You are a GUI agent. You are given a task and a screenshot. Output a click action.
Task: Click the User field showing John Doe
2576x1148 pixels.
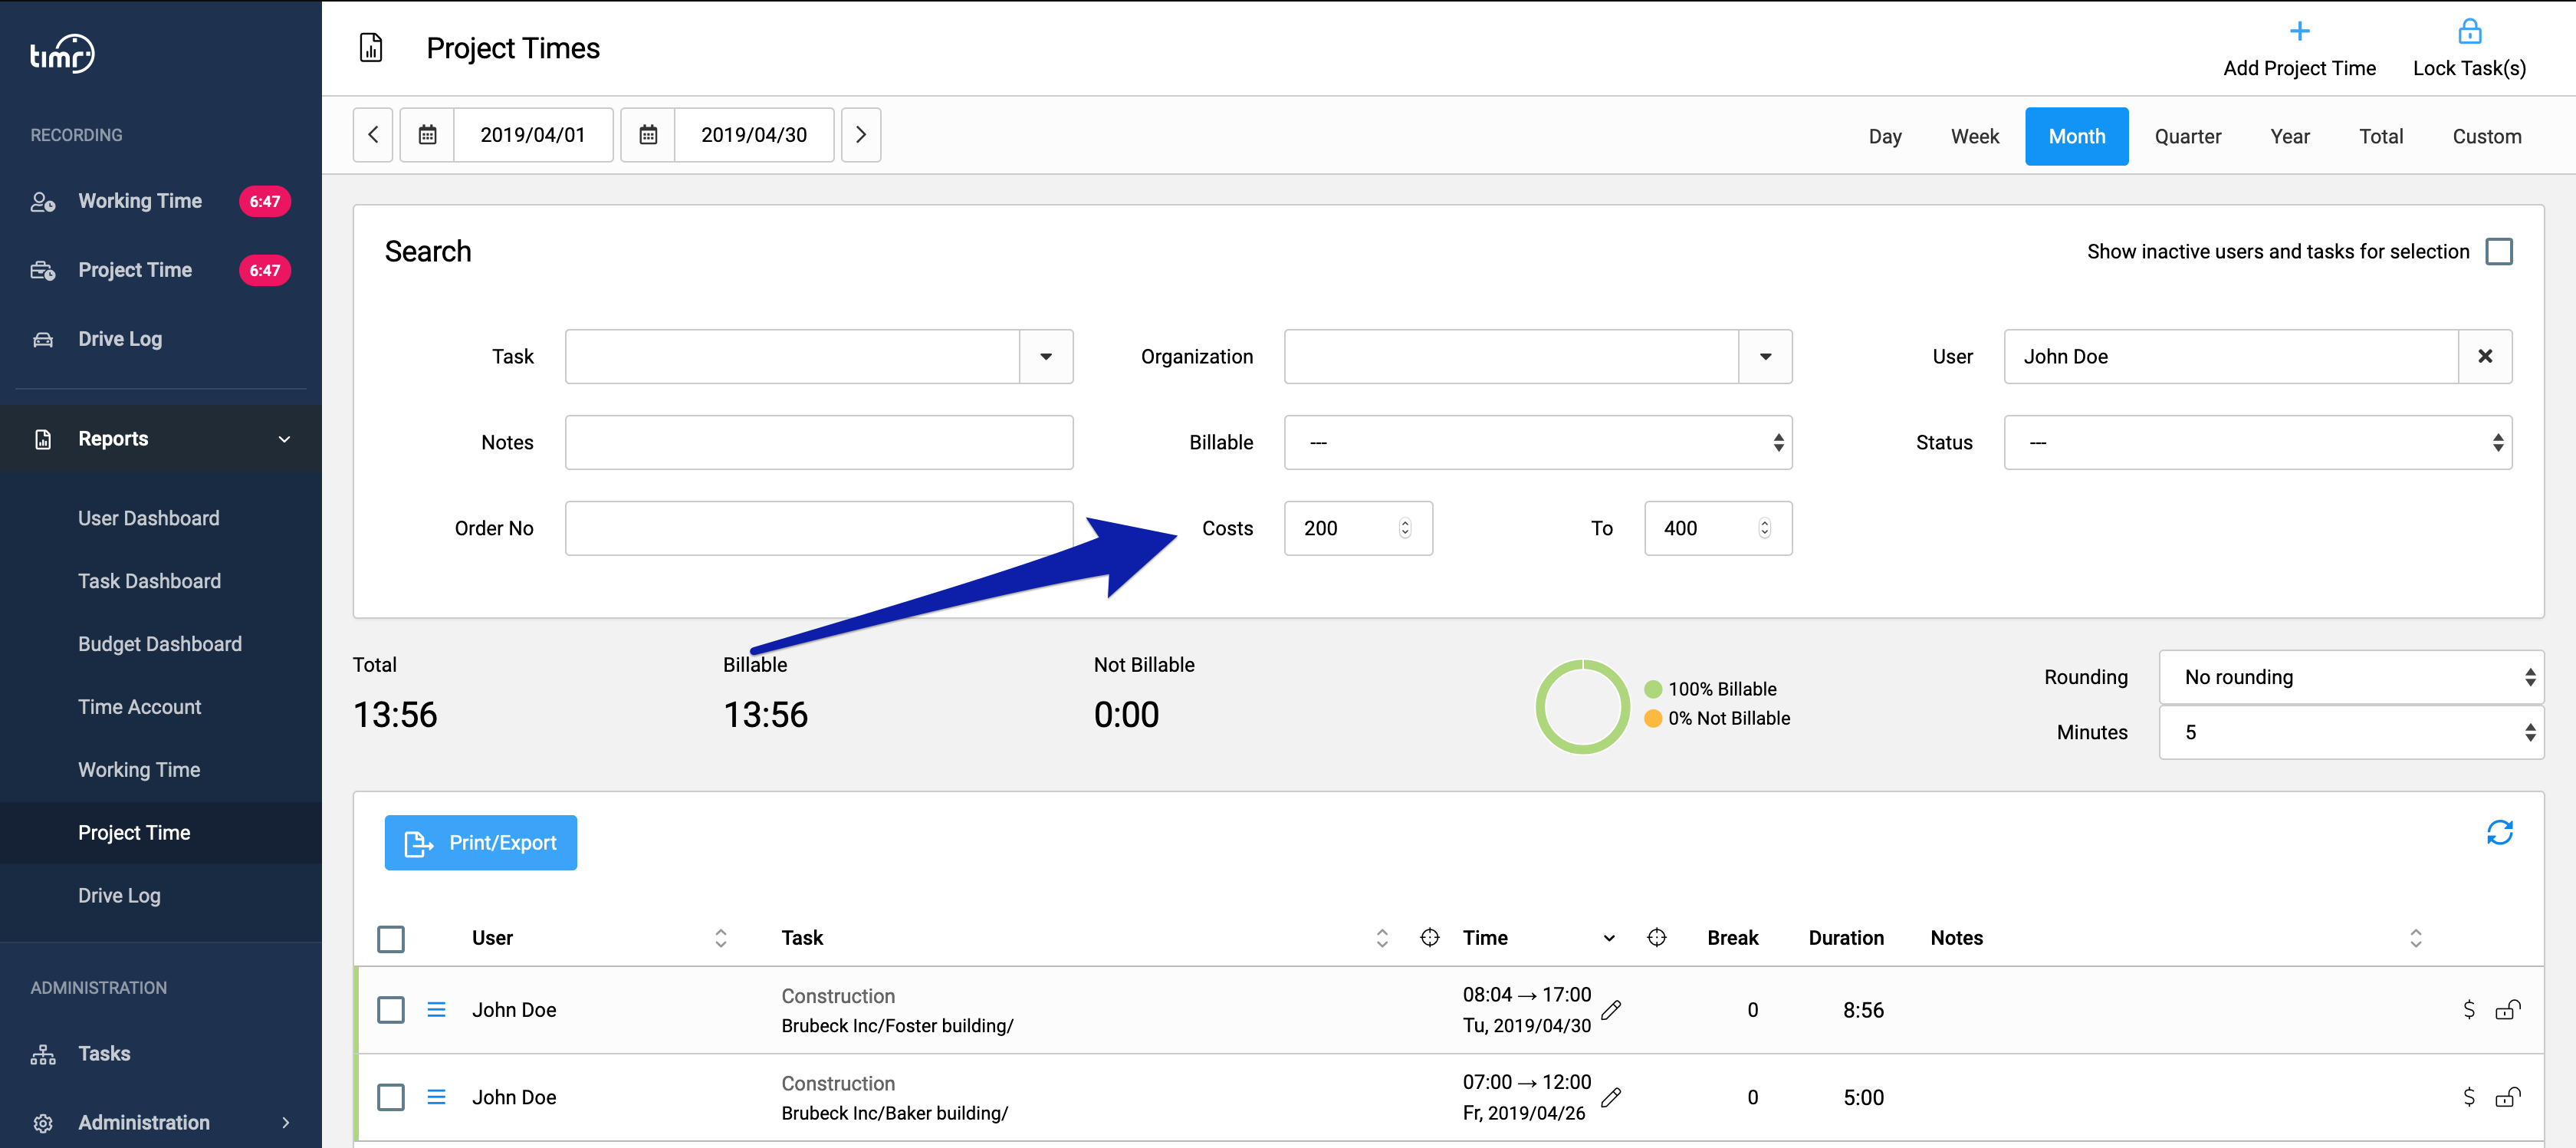tap(2231, 357)
